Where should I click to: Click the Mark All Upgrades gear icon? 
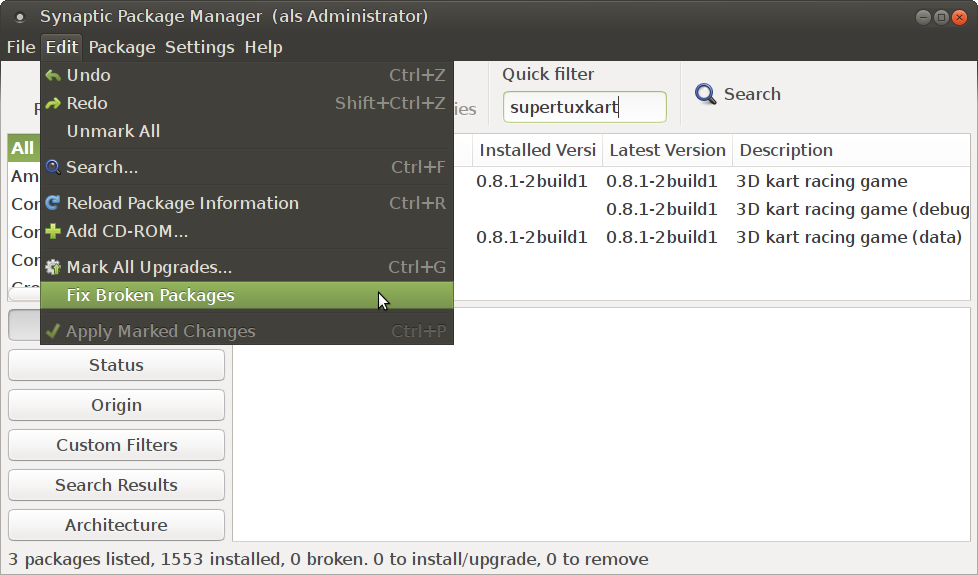click(x=53, y=268)
